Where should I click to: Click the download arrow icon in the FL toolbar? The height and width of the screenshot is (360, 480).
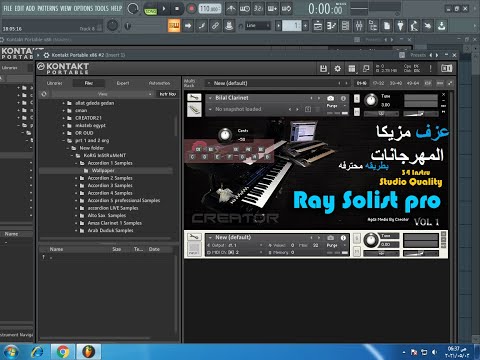(442, 26)
